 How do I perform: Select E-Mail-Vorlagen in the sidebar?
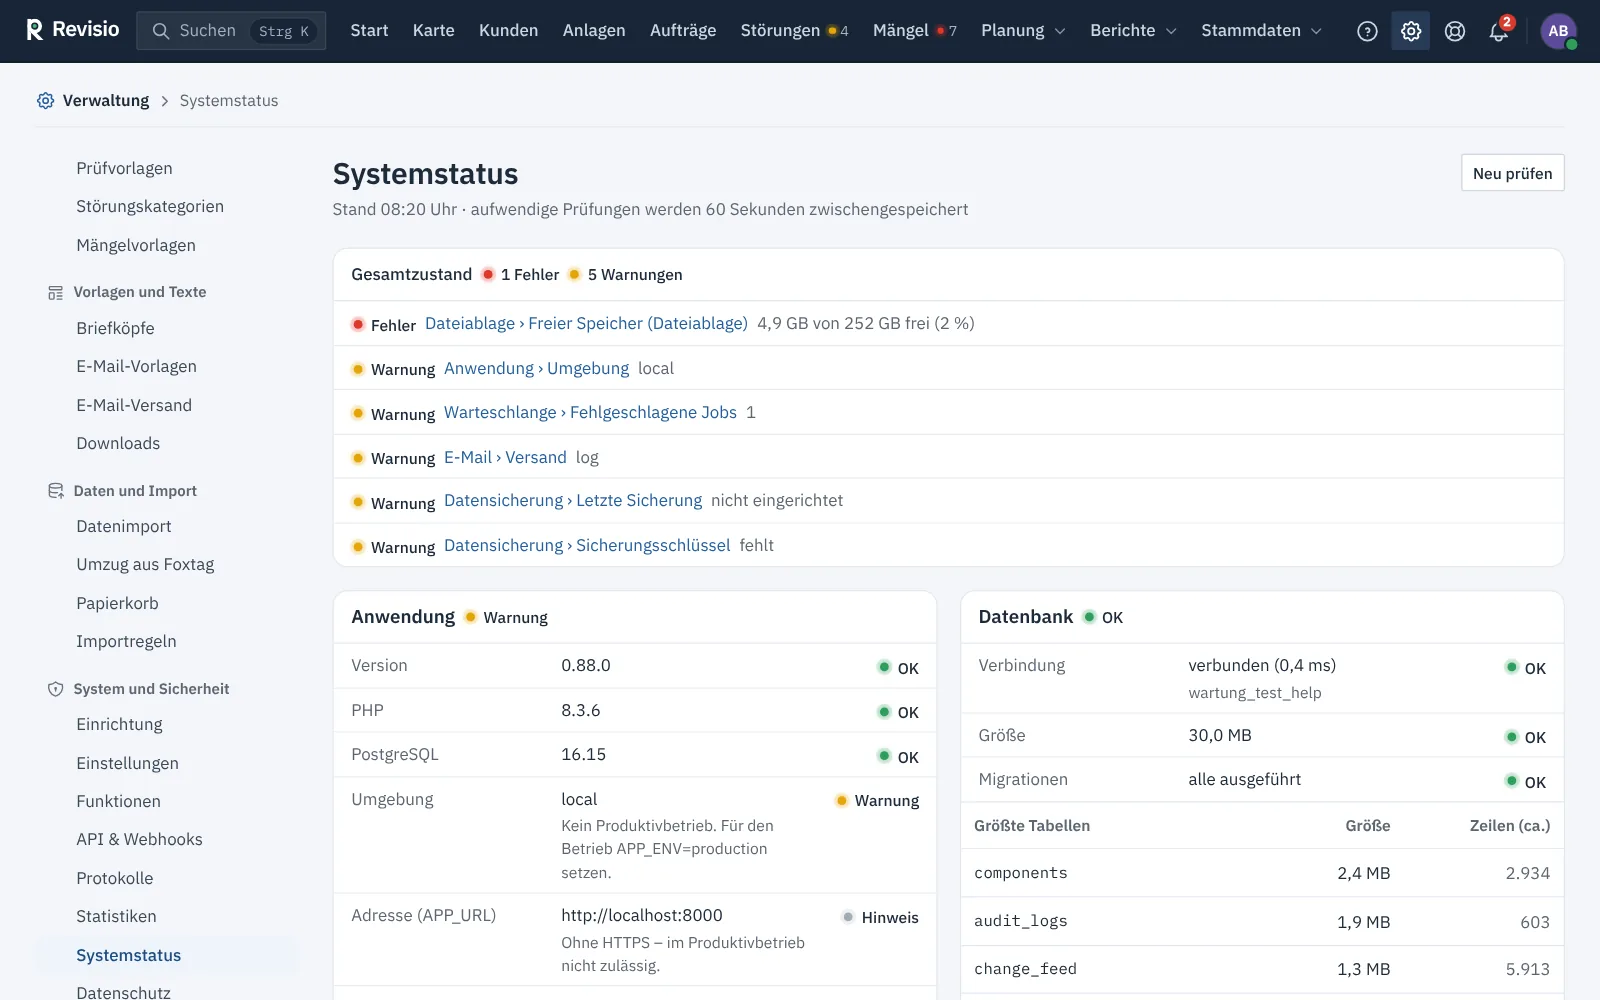136,366
